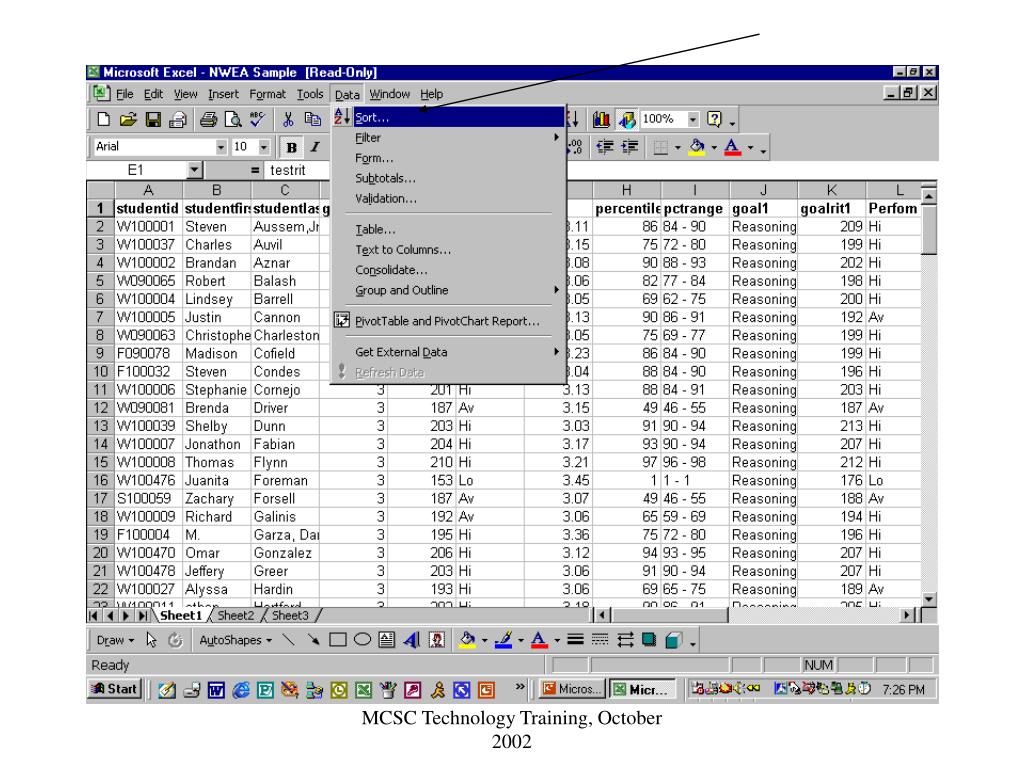Open the Font name dropdown
Screen dimensions: 1024x768
pyautogui.click(x=221, y=147)
